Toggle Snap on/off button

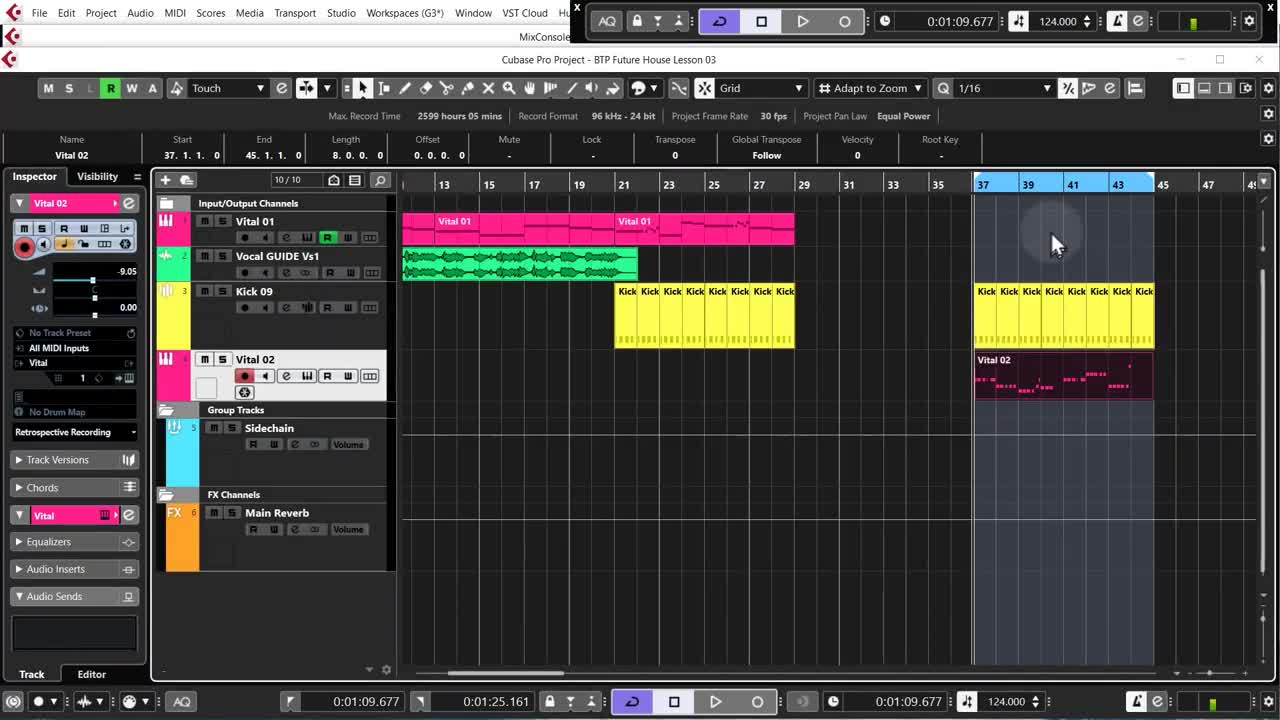pyautogui.click(x=705, y=88)
